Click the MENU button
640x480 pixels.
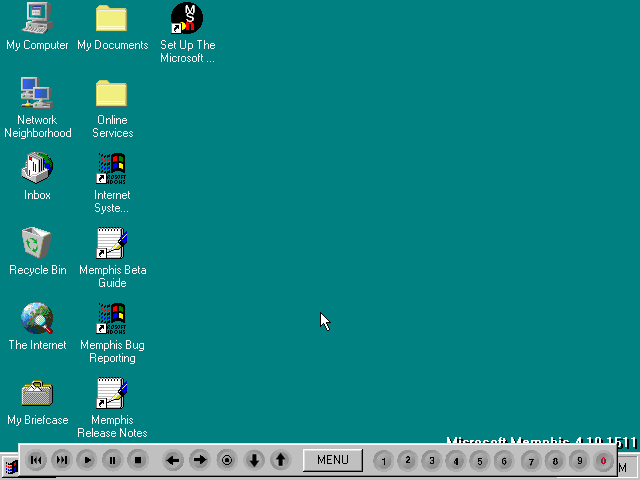pyautogui.click(x=333, y=460)
